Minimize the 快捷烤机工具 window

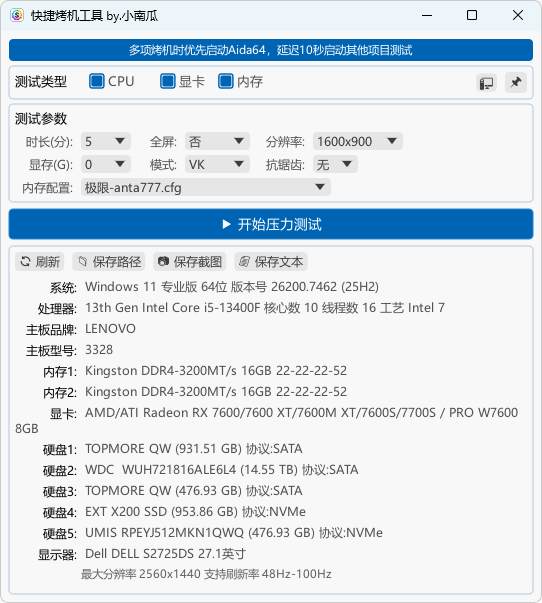(x=427, y=15)
